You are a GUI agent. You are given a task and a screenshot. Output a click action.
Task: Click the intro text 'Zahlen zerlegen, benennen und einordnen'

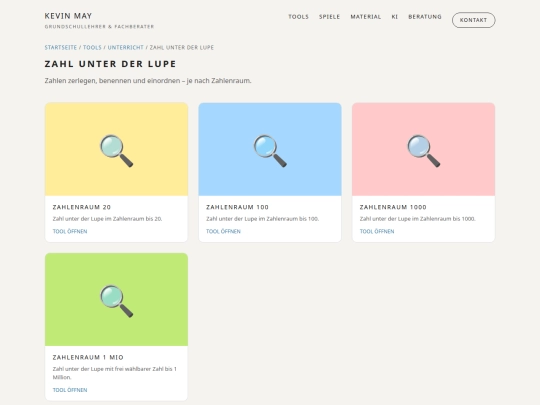tap(112, 81)
